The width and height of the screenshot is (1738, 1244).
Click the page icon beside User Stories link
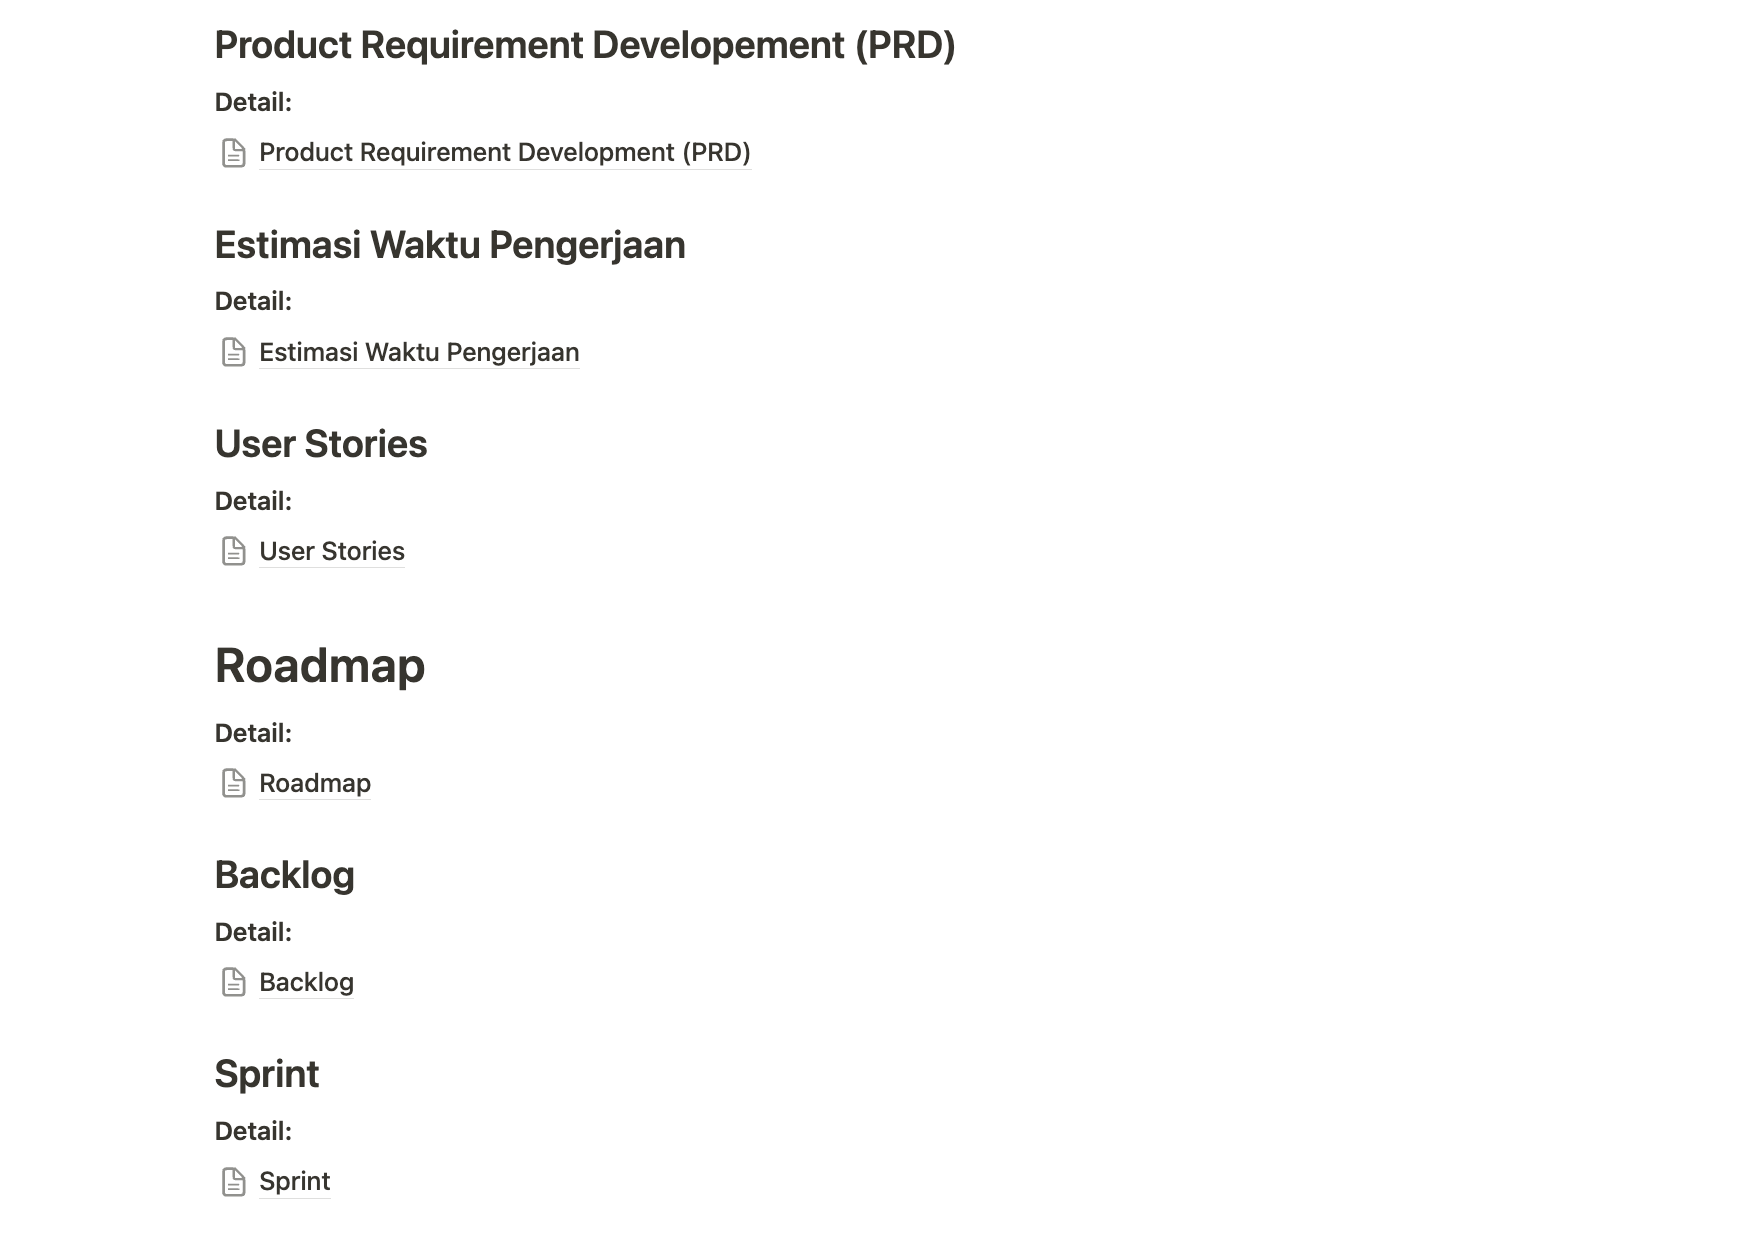pyautogui.click(x=233, y=551)
